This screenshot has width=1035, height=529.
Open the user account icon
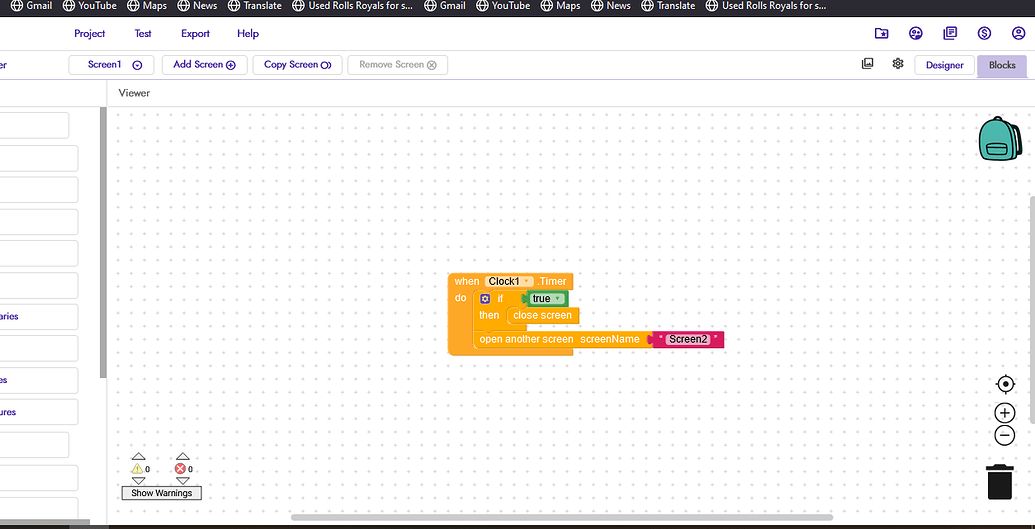pos(1018,34)
